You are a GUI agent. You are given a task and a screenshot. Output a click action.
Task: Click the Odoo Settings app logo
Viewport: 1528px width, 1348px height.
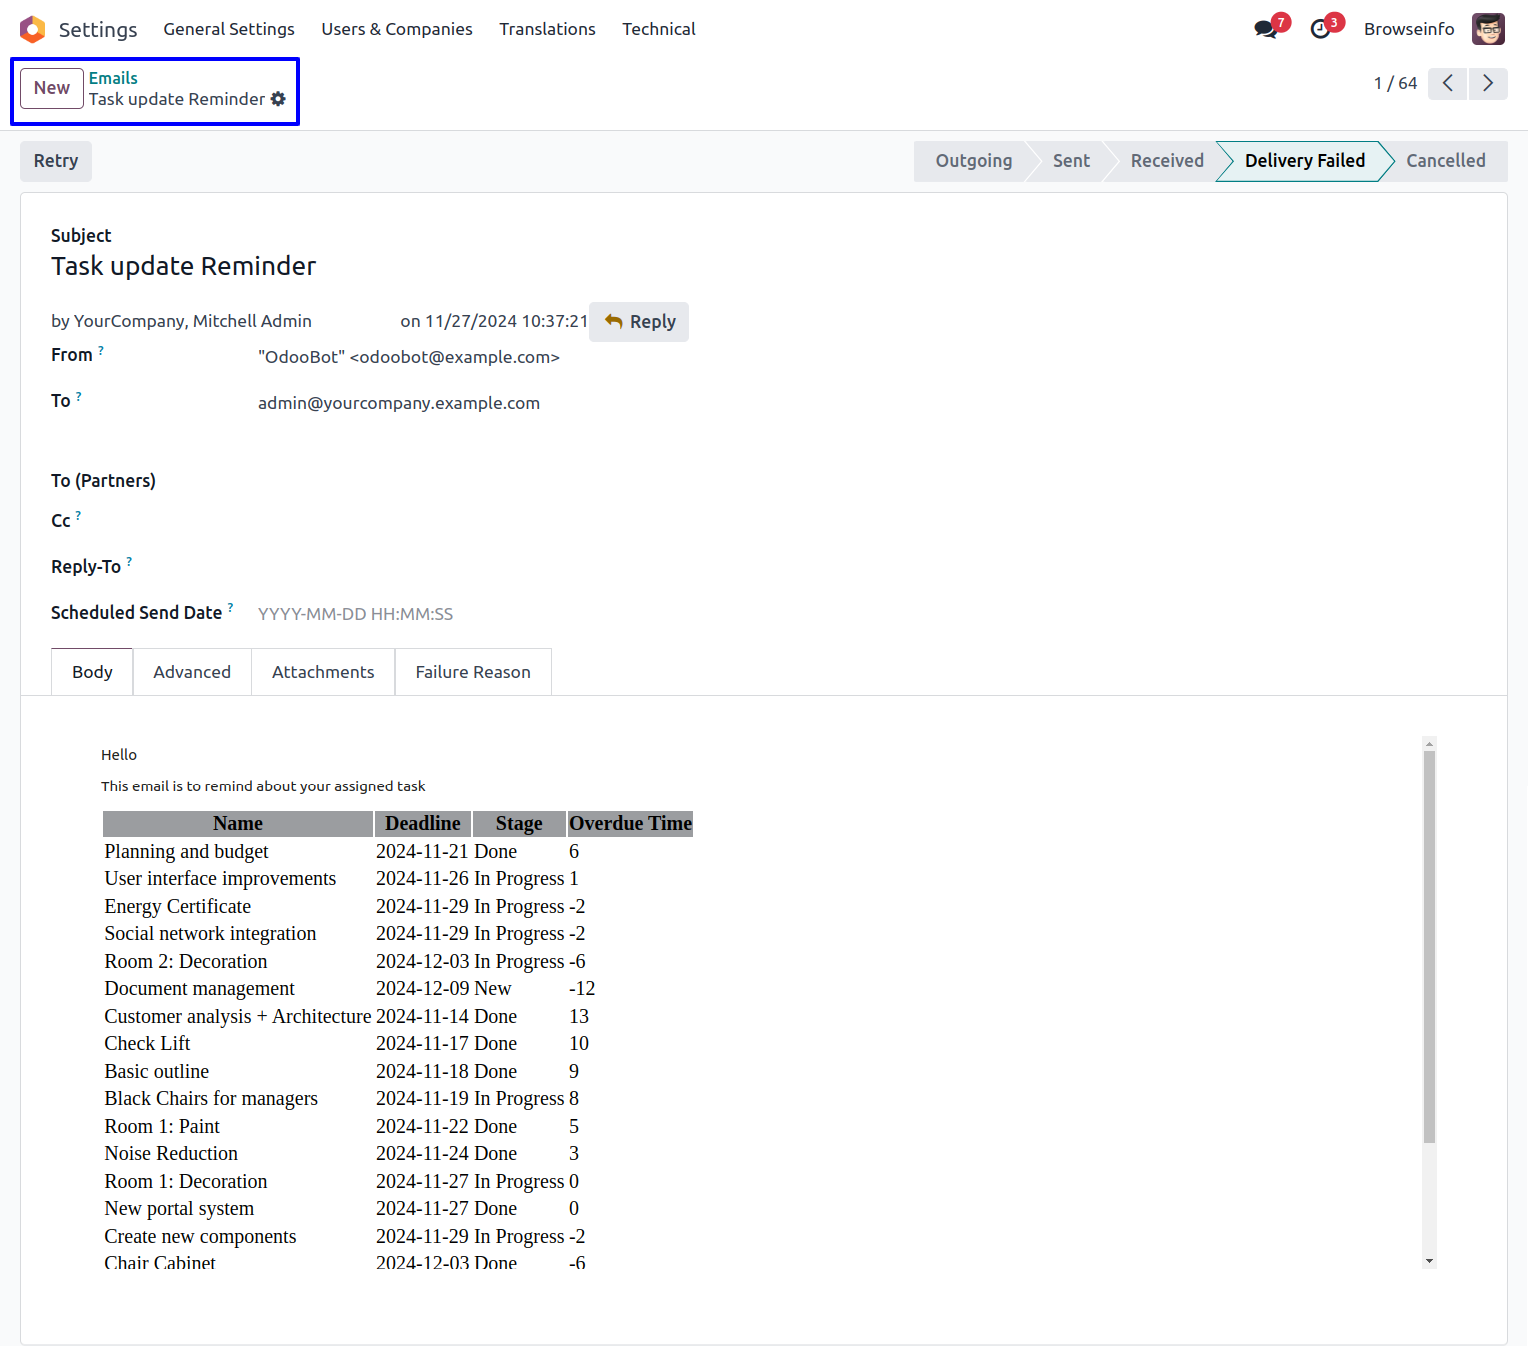33,29
